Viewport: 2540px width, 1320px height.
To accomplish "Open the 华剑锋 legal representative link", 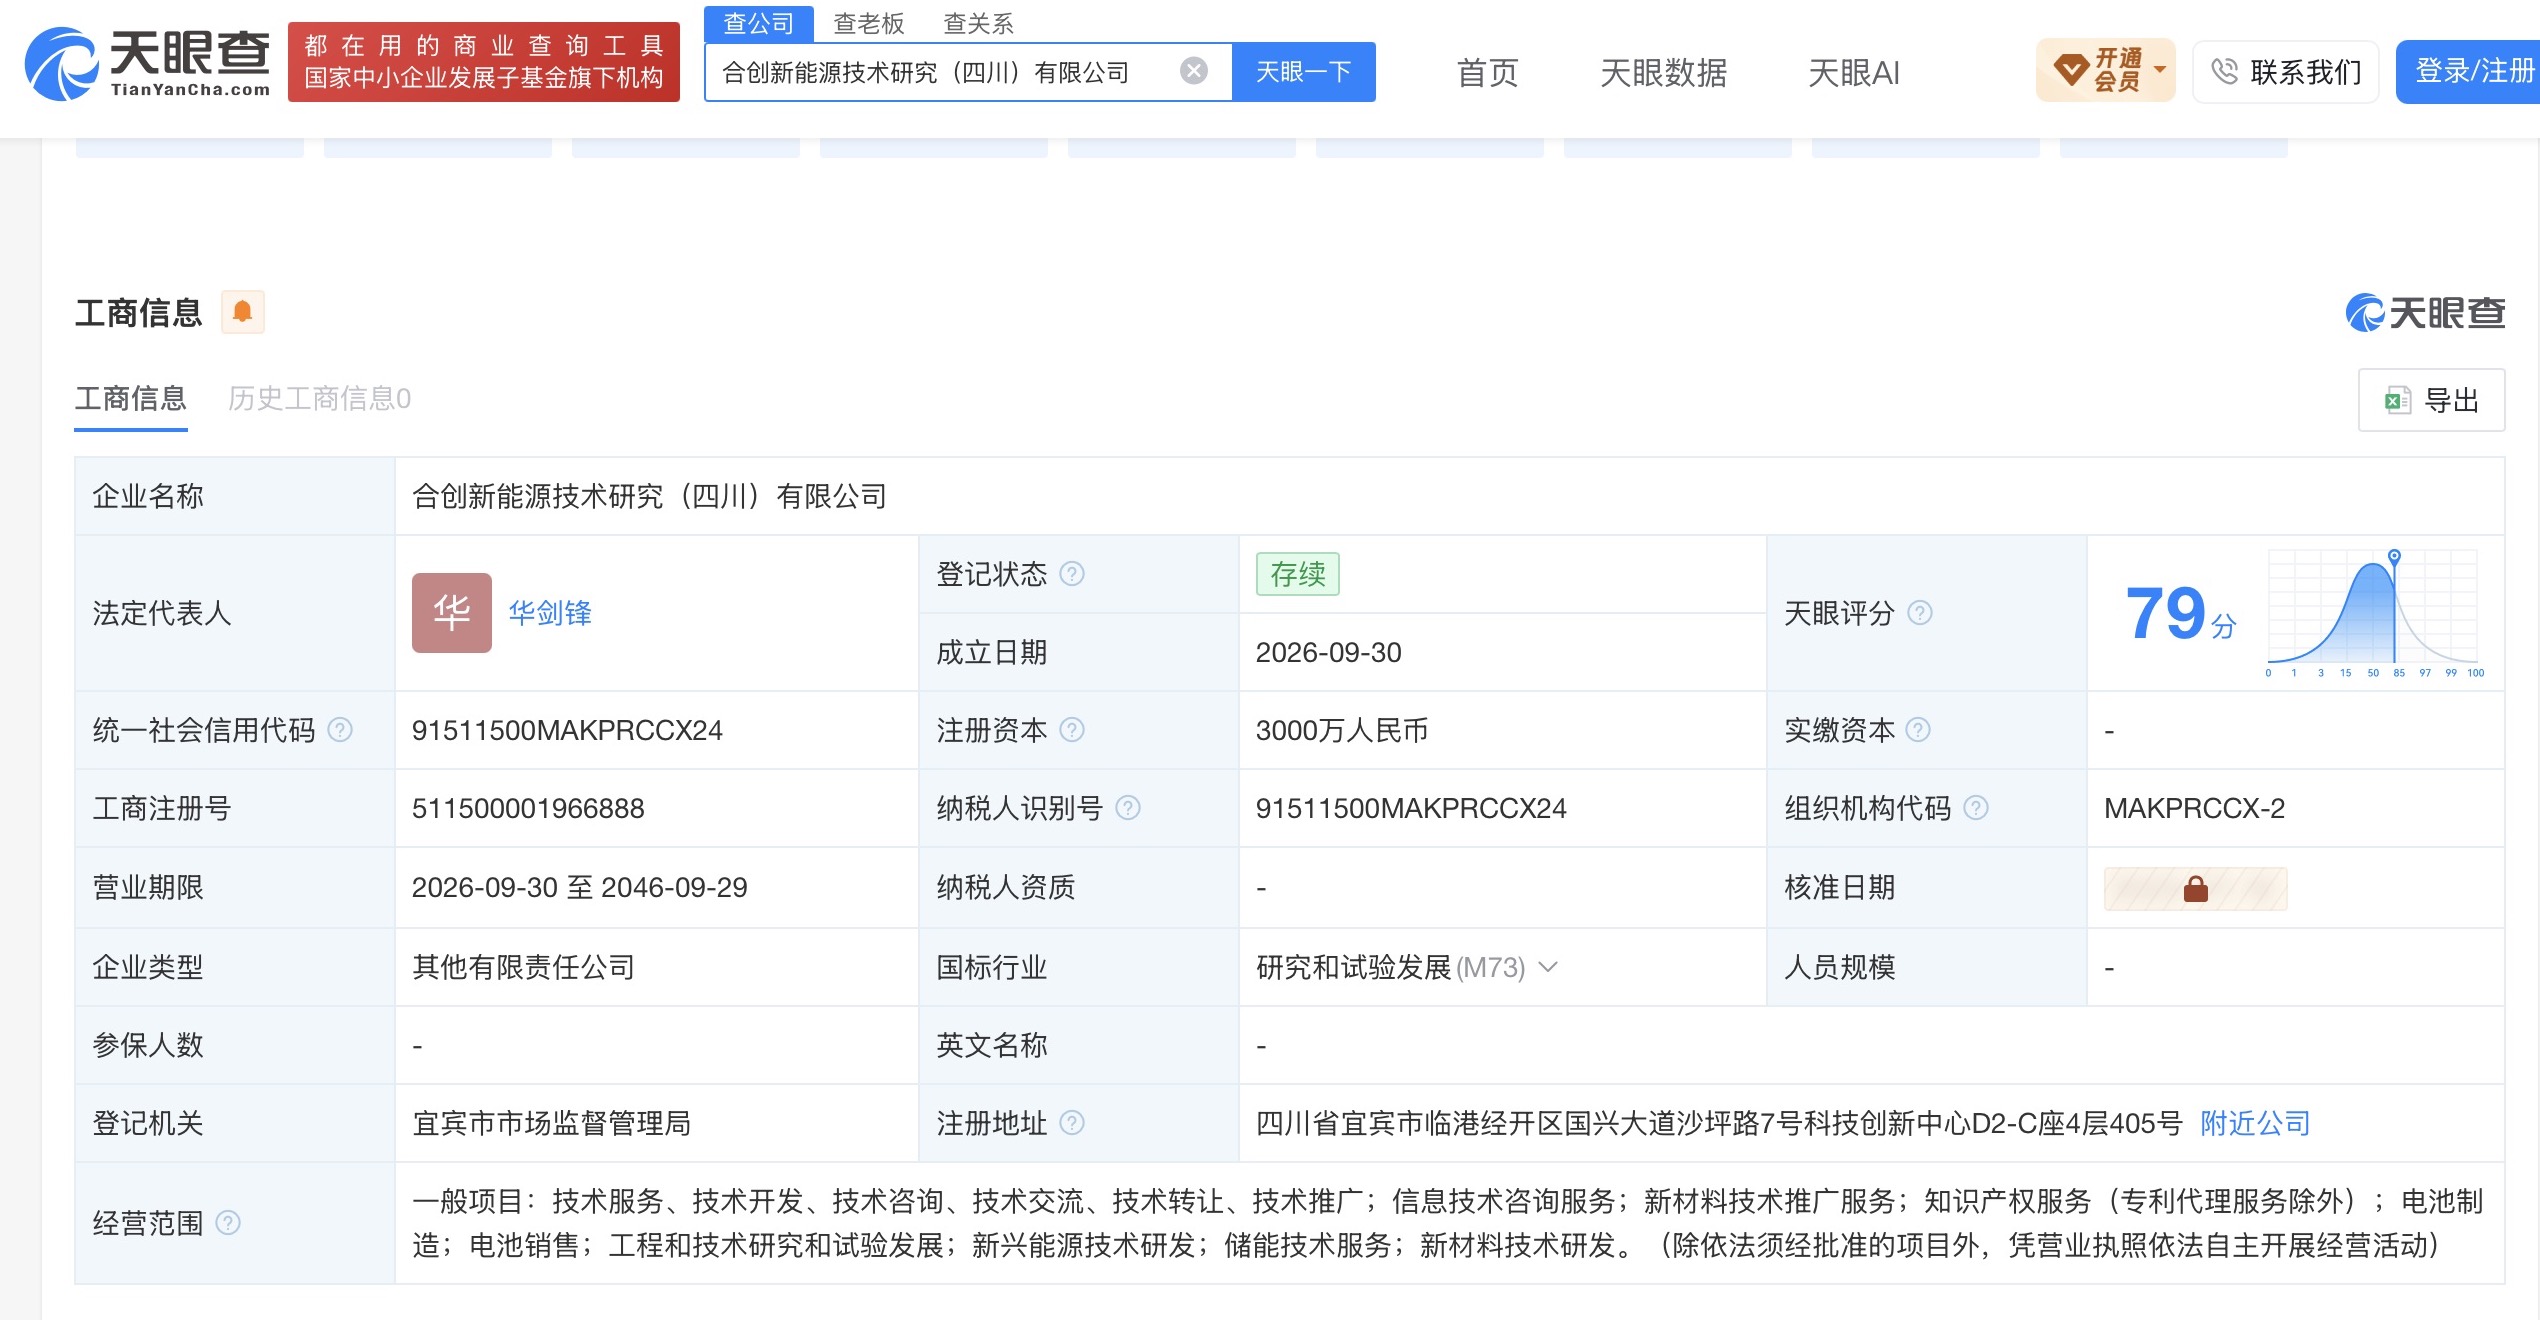I will (550, 613).
